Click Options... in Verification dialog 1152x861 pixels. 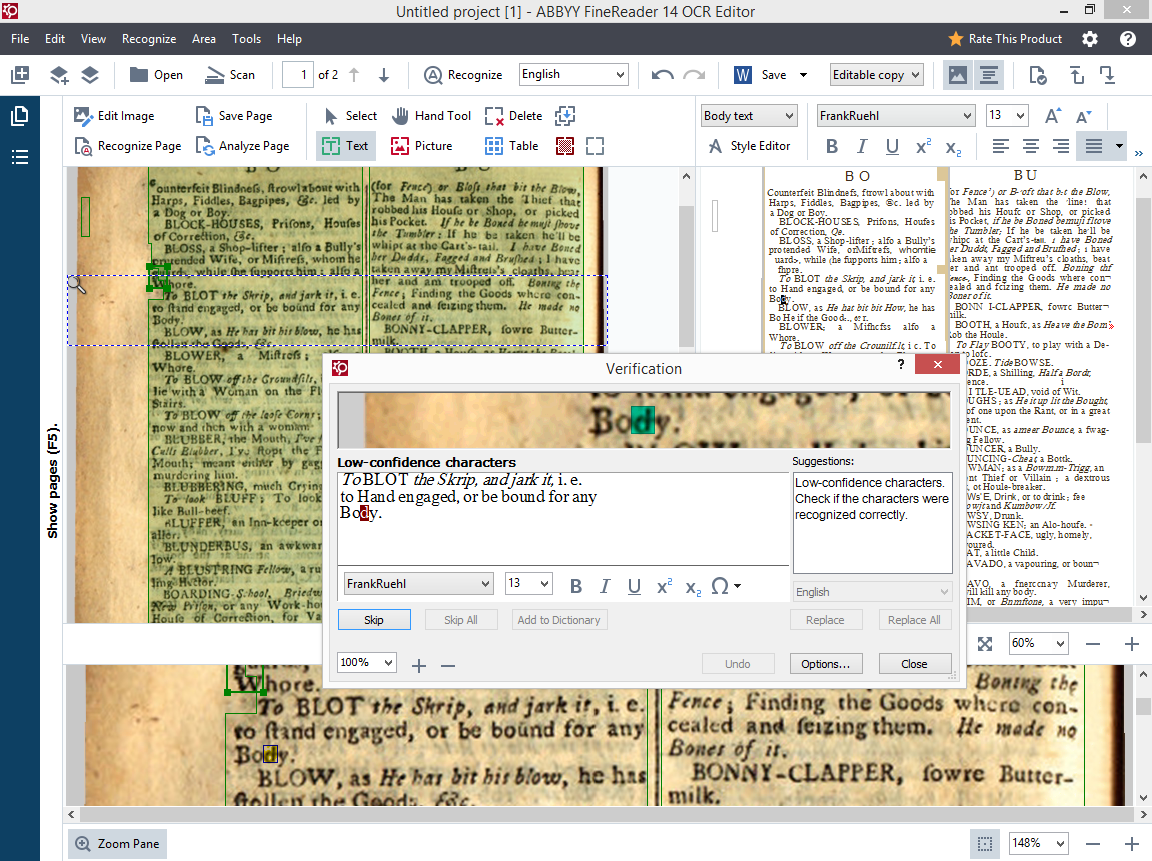[826, 664]
